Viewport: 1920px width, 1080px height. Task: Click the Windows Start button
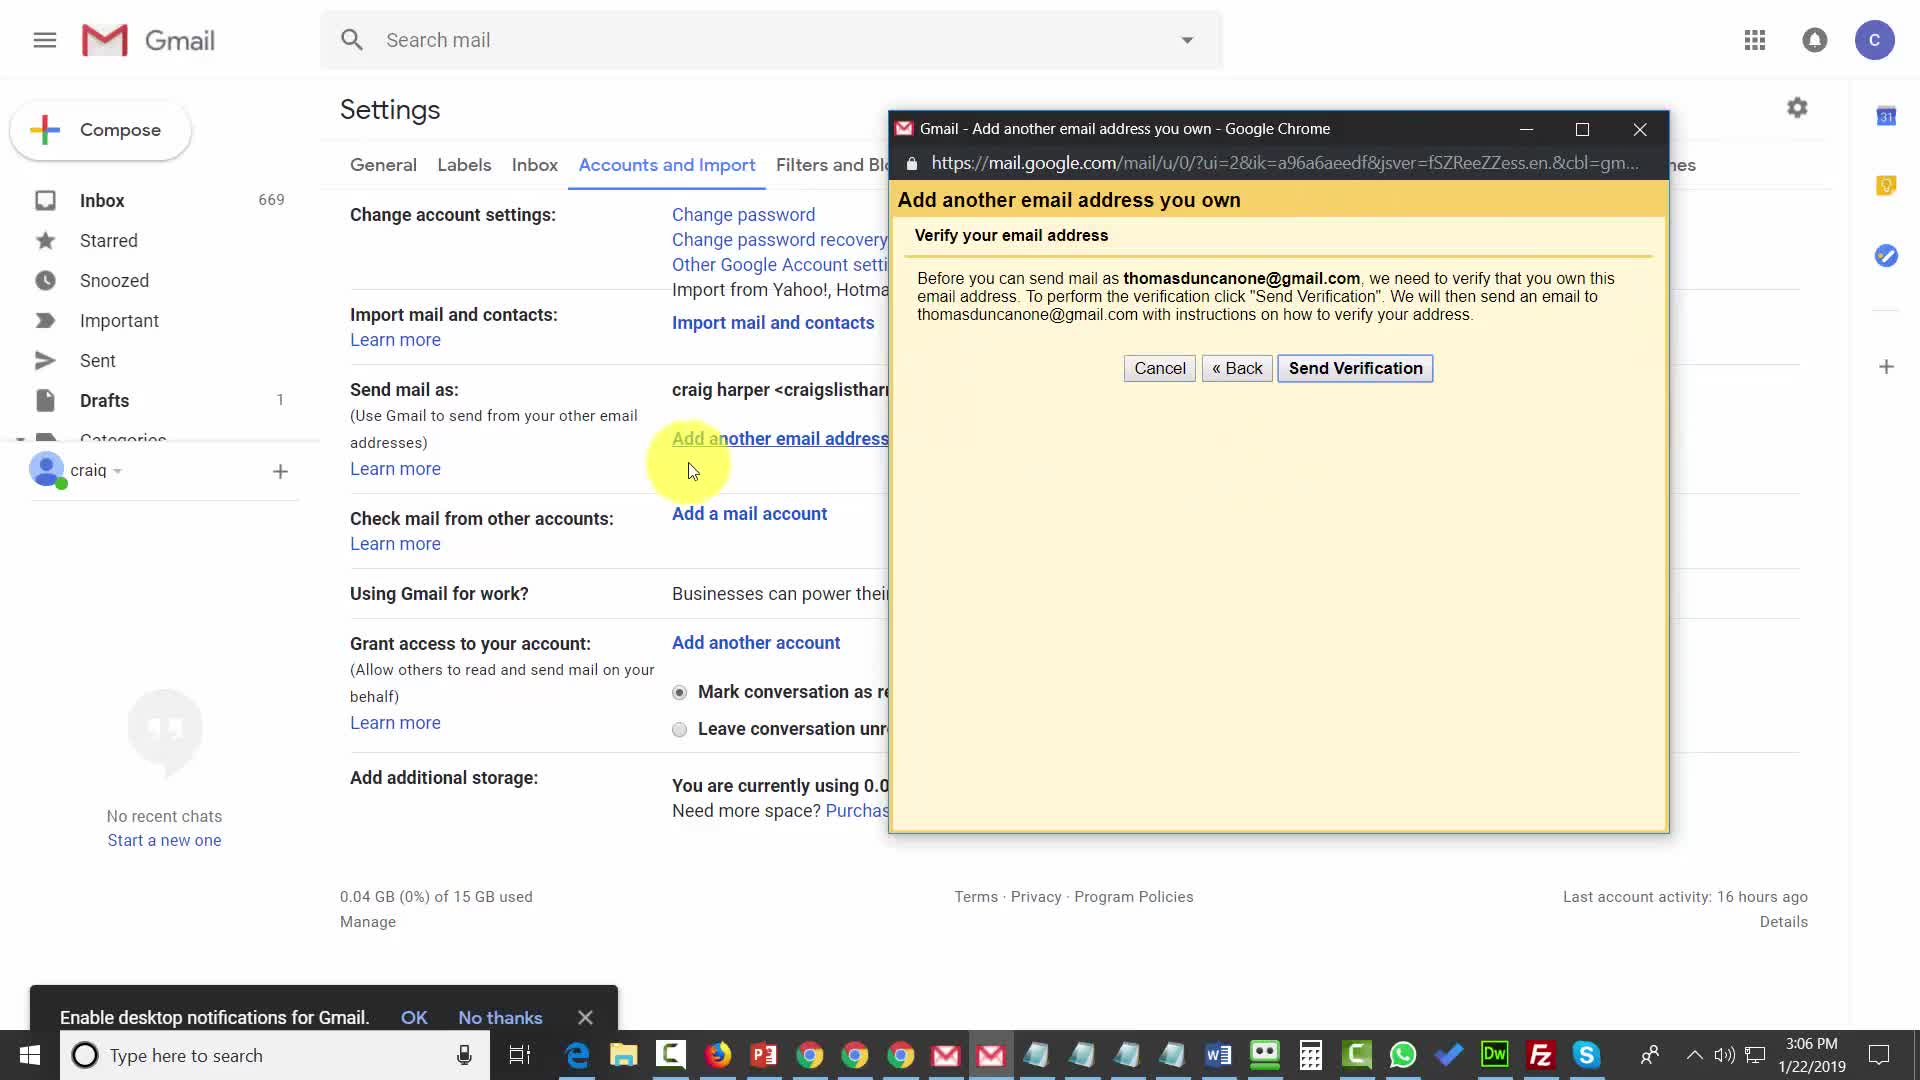(x=30, y=1055)
